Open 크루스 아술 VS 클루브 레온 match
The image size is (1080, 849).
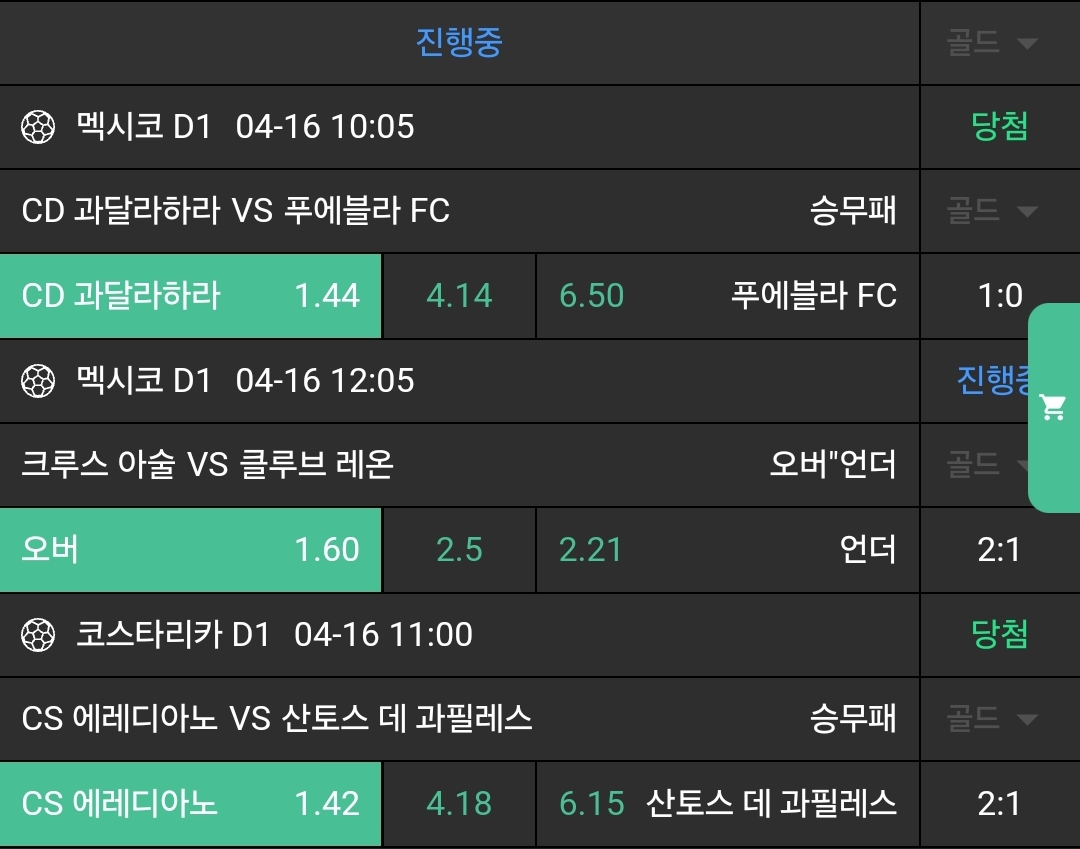[207, 465]
